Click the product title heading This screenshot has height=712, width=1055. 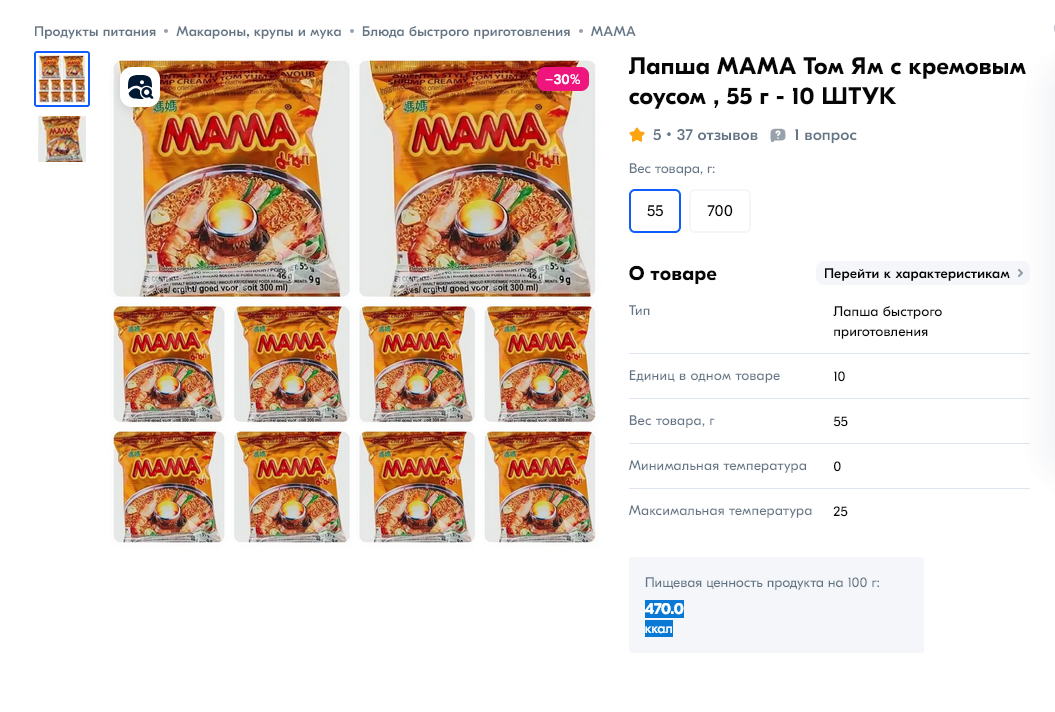[827, 81]
